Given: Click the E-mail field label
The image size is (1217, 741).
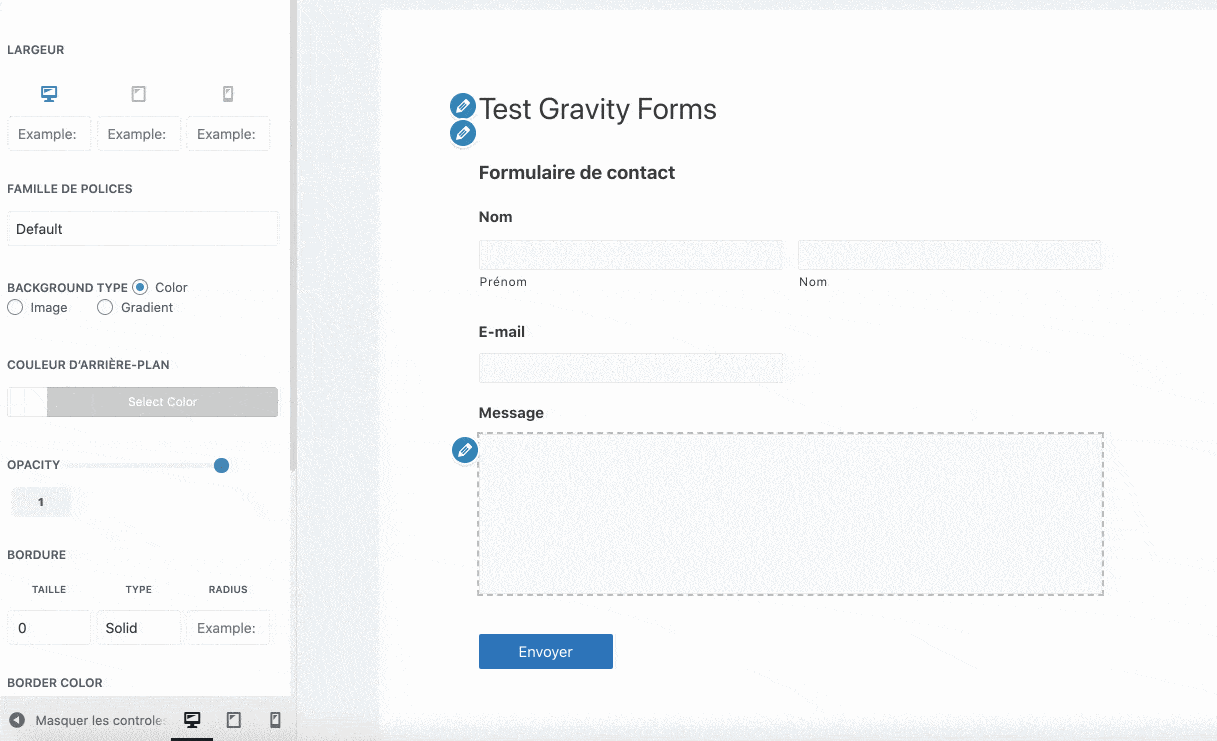Looking at the screenshot, I should point(502,332).
